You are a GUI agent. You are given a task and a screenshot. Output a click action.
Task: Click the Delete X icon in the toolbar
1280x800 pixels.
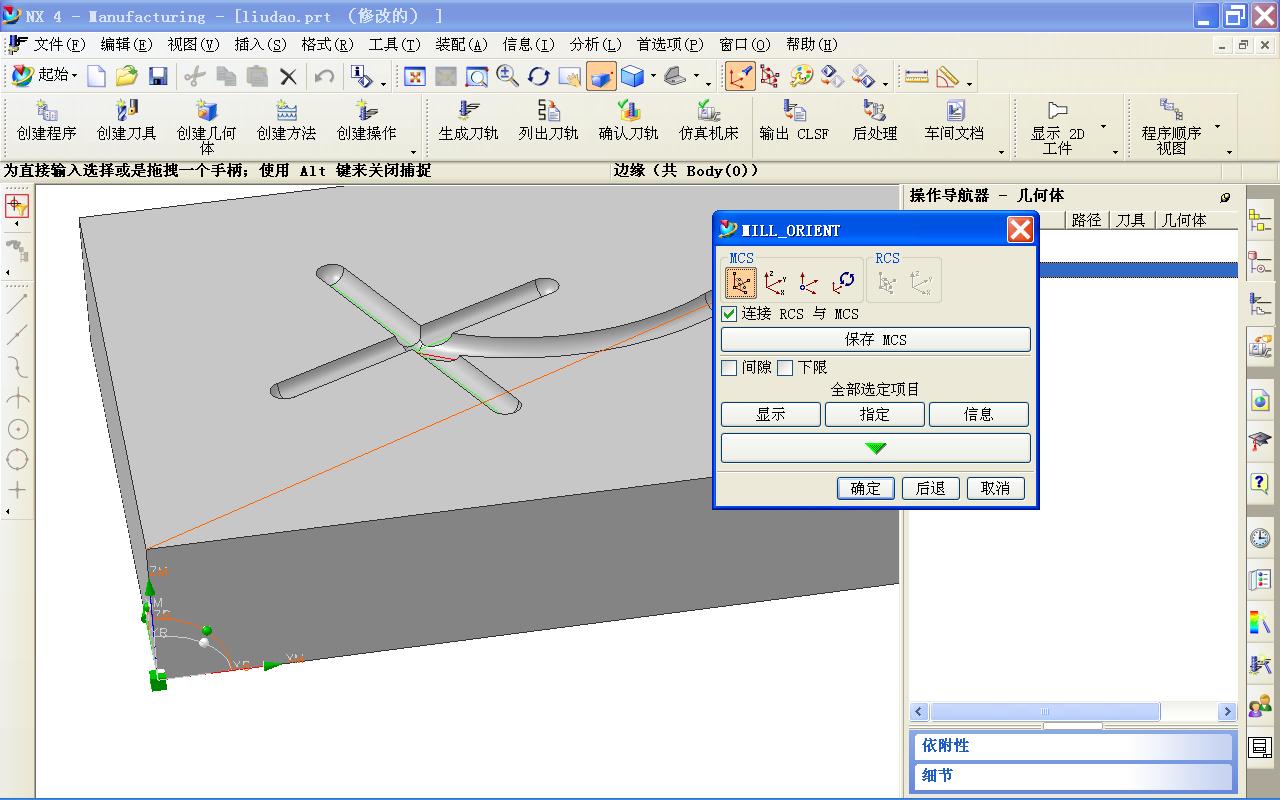pyautogui.click(x=288, y=76)
